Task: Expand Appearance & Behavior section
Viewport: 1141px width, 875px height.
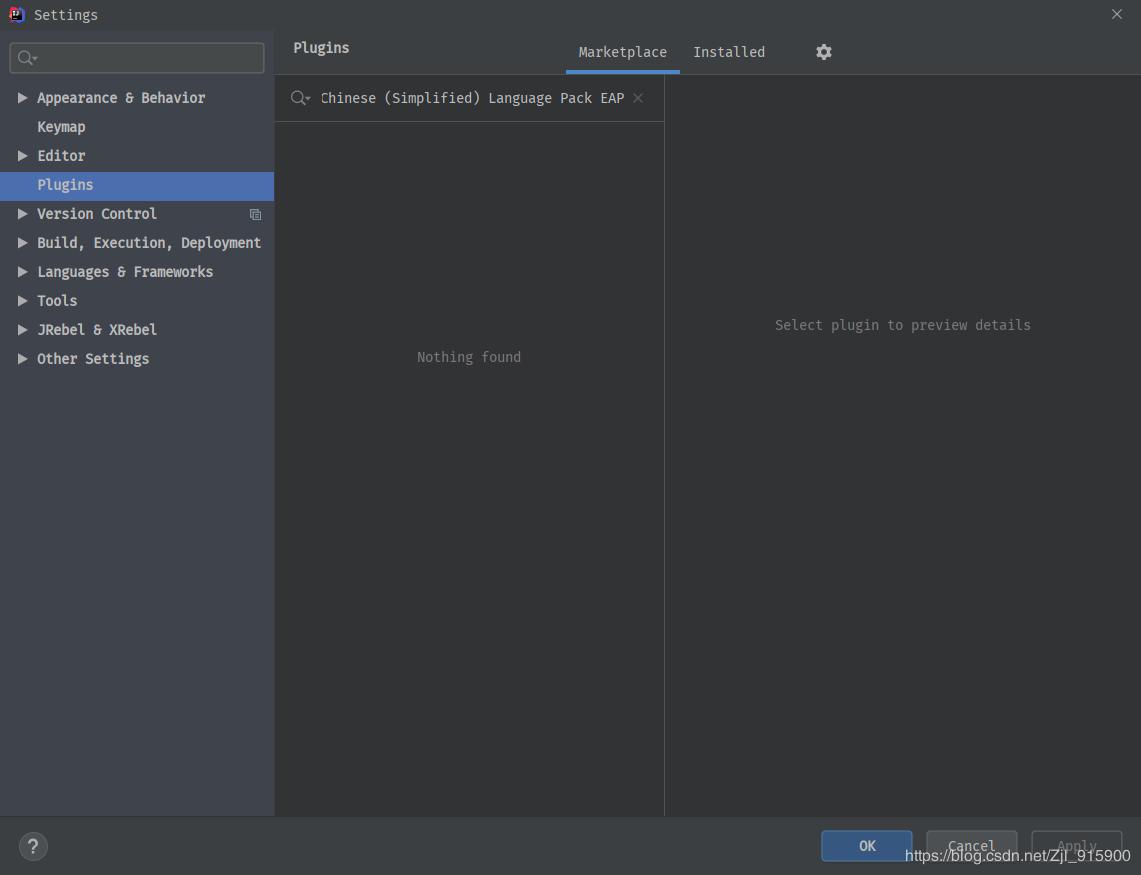Action: [22, 98]
